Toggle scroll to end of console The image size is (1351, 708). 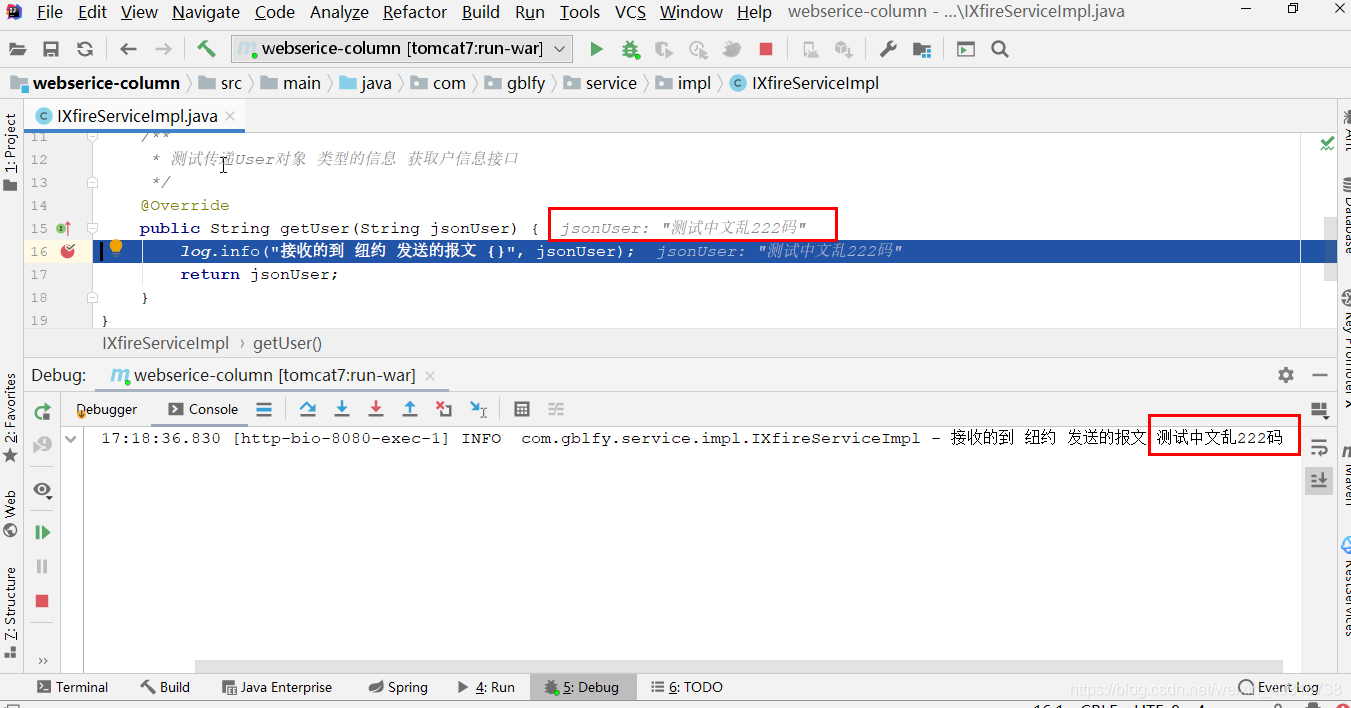pyautogui.click(x=1319, y=481)
